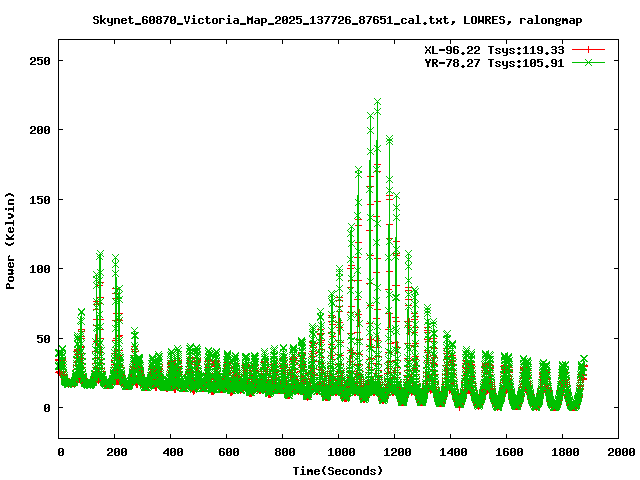Click the 1800 x-axis tick label

click(x=565, y=452)
